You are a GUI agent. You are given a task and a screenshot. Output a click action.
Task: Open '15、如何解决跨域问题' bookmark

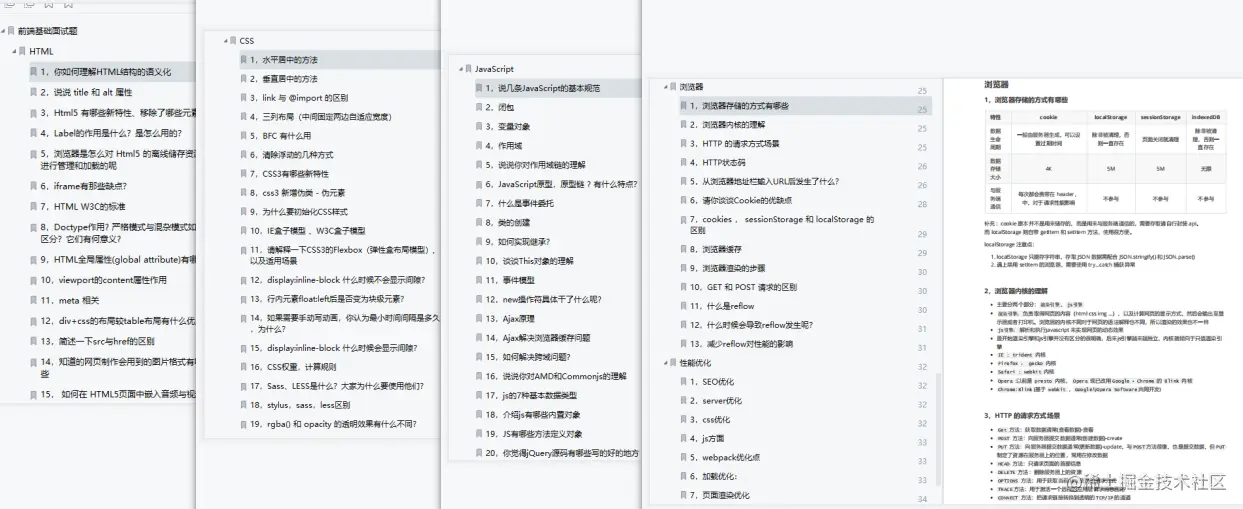click(528, 357)
